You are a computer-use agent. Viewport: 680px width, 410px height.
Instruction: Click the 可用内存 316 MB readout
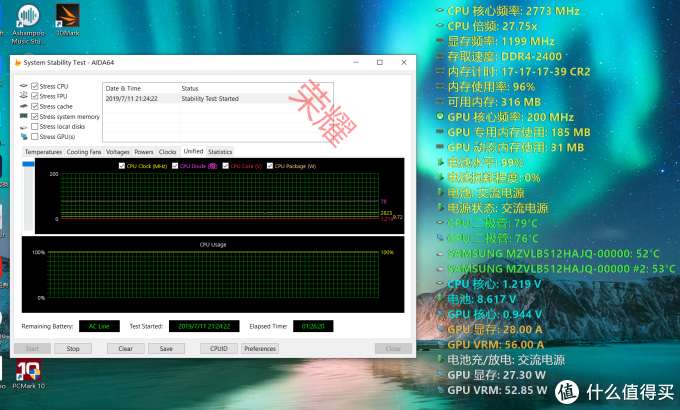pyautogui.click(x=494, y=102)
